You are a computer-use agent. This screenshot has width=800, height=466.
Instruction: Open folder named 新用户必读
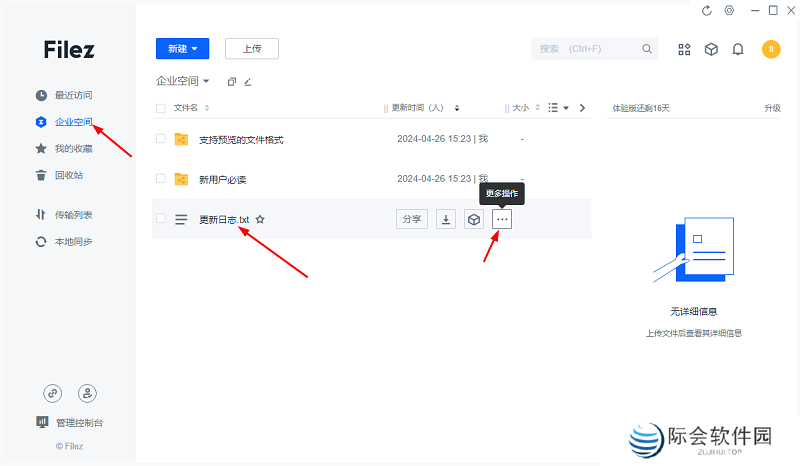click(x=222, y=180)
